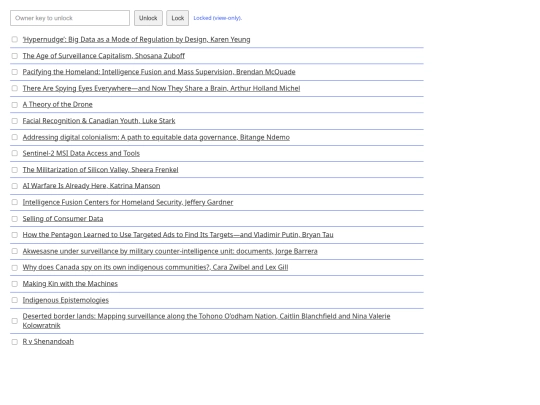The height and width of the screenshot is (405, 540).
Task: Open the 'Hypernudge' Big Data link
Action: point(136,40)
